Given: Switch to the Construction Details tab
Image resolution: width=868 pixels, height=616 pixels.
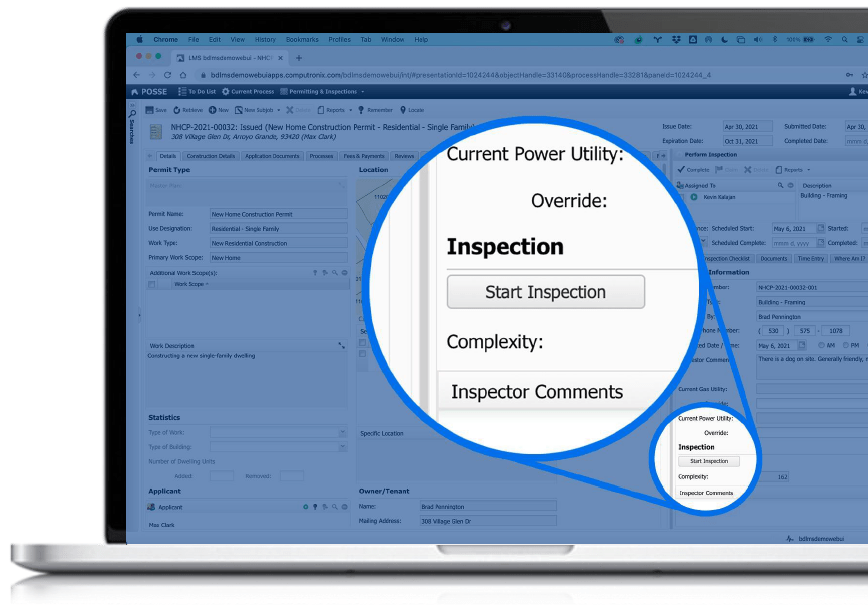Looking at the screenshot, I should point(210,156).
